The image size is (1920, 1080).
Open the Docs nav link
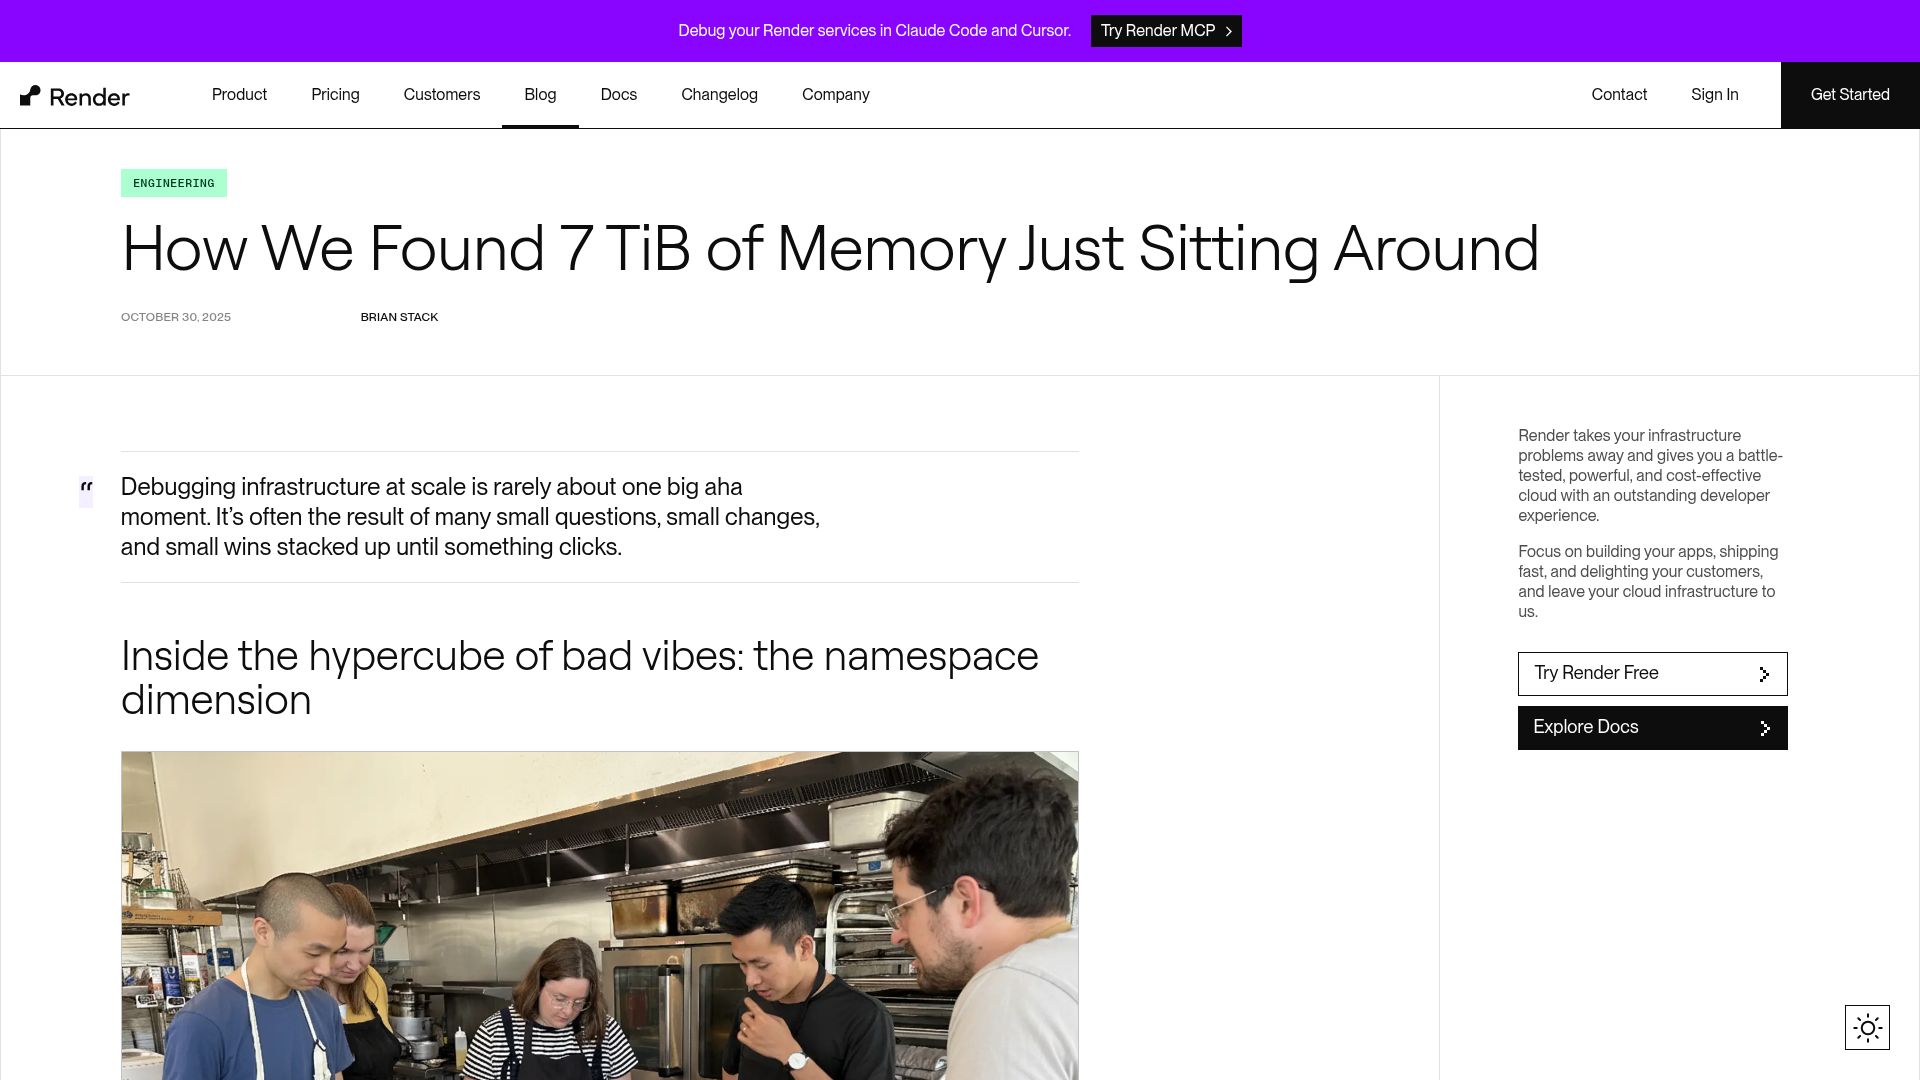click(x=619, y=95)
